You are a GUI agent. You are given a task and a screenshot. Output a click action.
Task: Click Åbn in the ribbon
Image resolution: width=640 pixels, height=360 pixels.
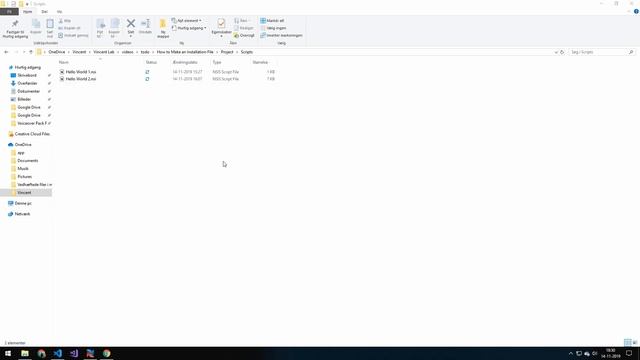[x=242, y=20]
